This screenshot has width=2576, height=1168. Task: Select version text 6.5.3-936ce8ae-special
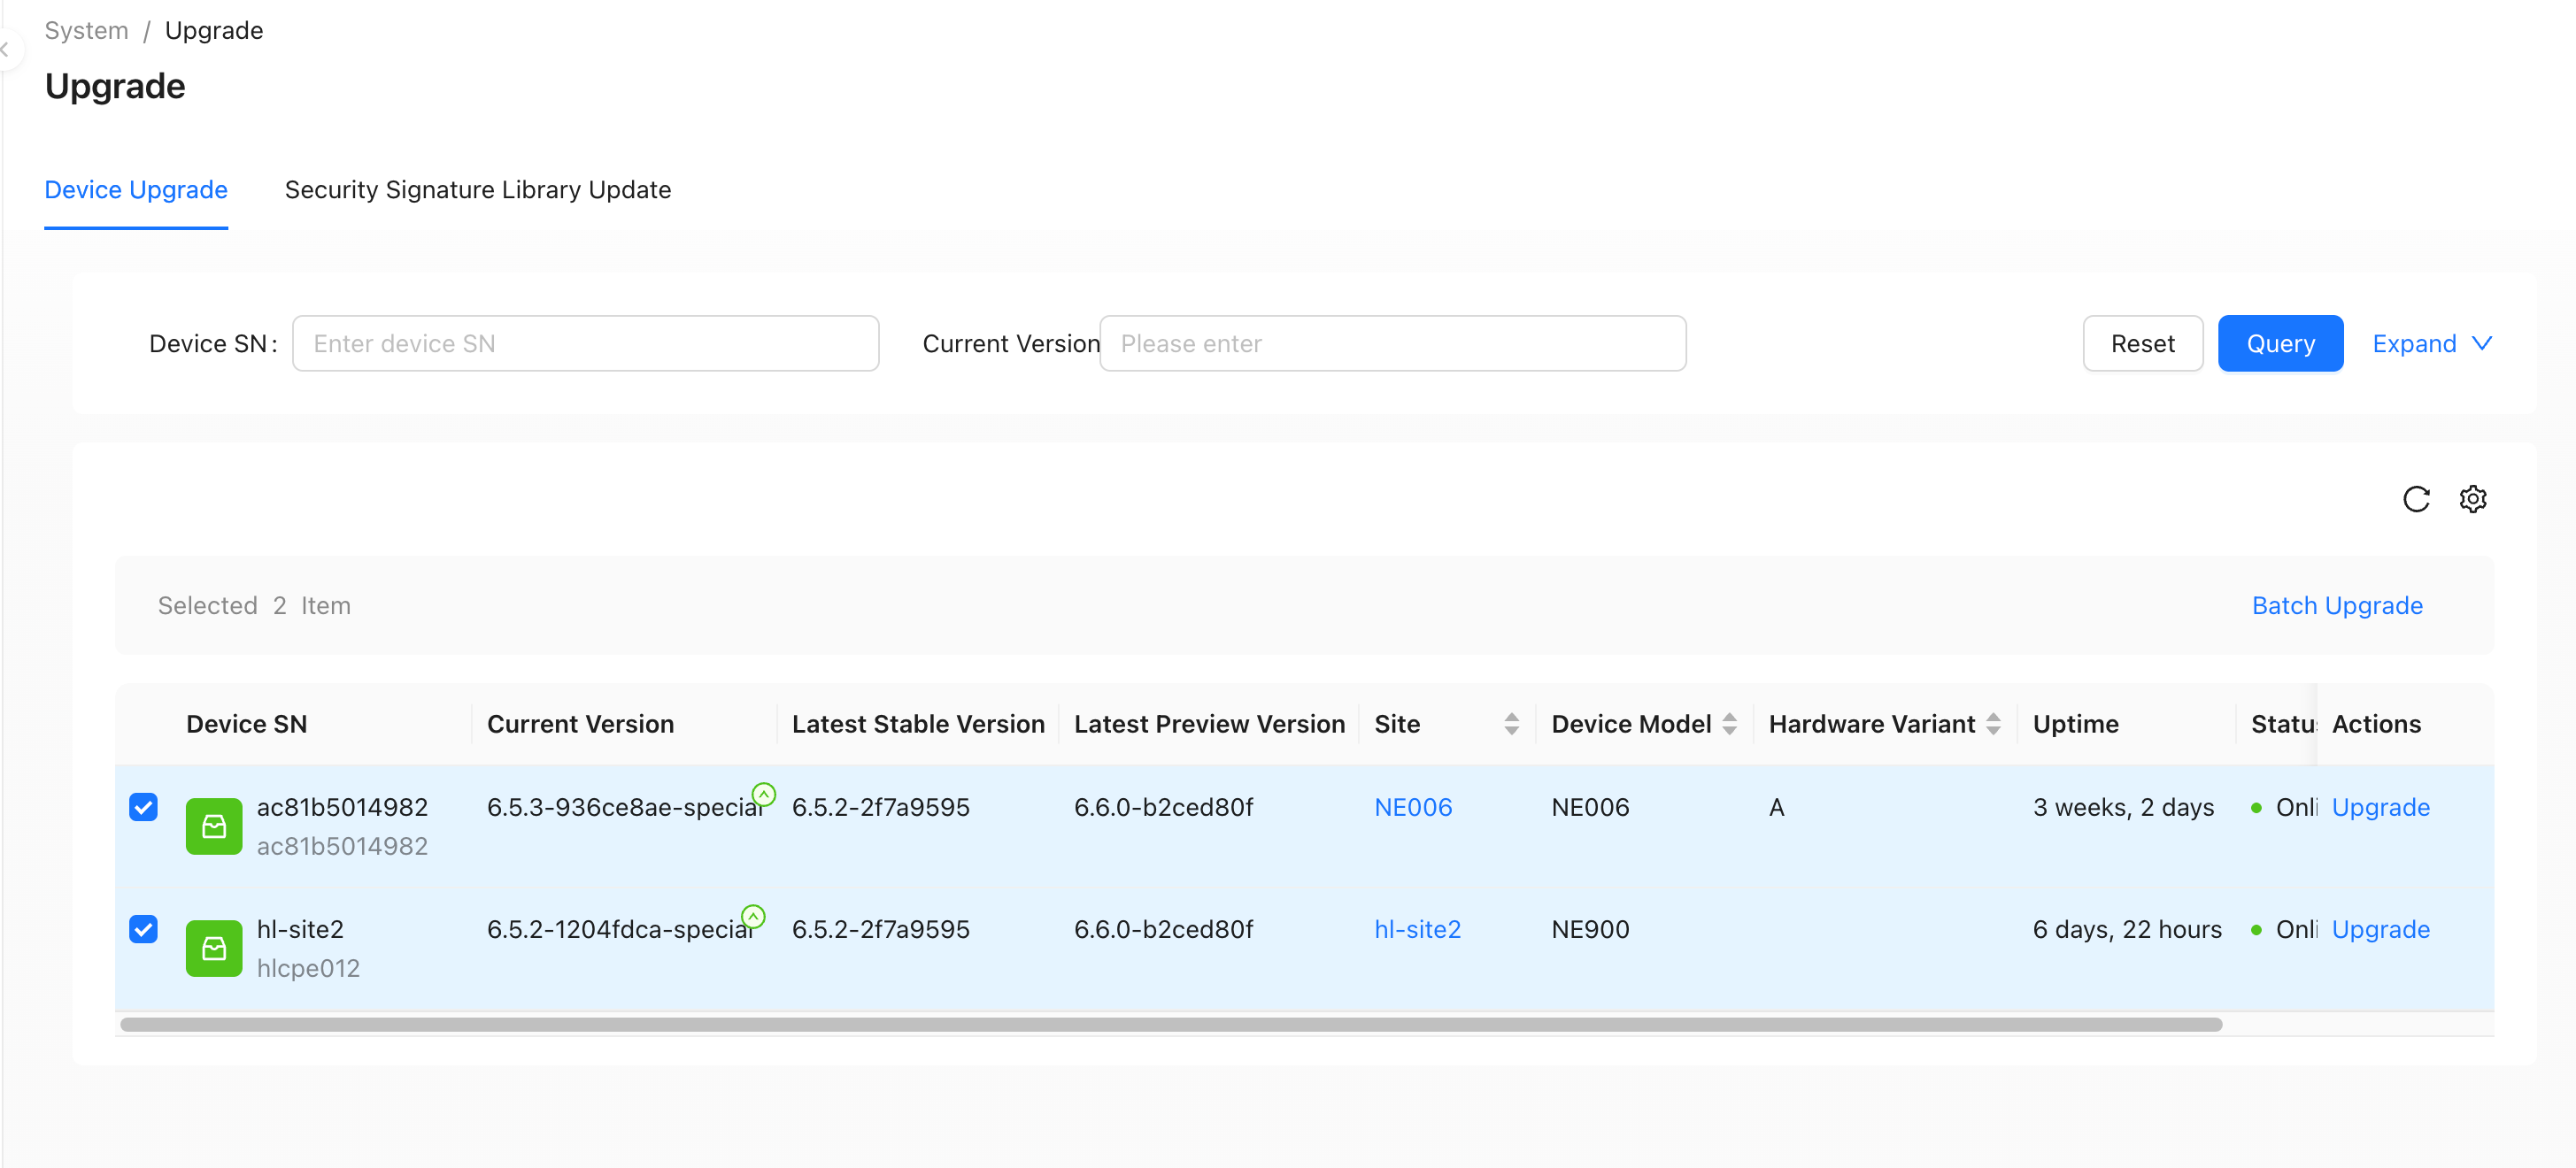coord(625,807)
